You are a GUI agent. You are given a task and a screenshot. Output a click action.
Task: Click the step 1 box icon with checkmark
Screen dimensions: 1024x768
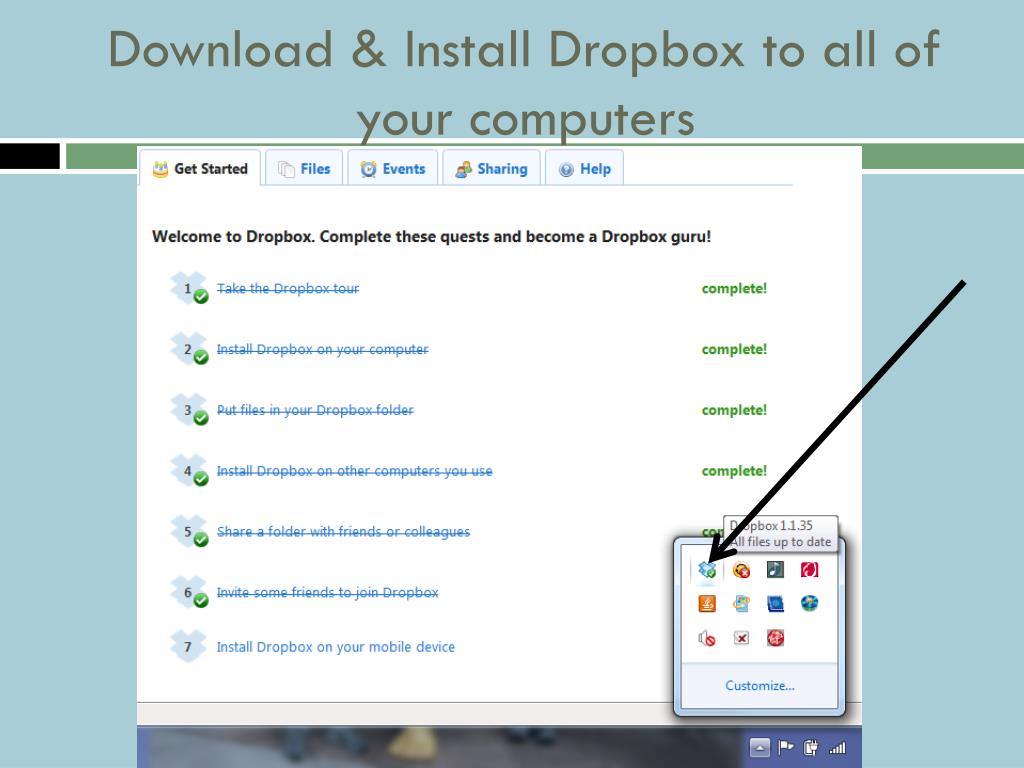coord(189,288)
